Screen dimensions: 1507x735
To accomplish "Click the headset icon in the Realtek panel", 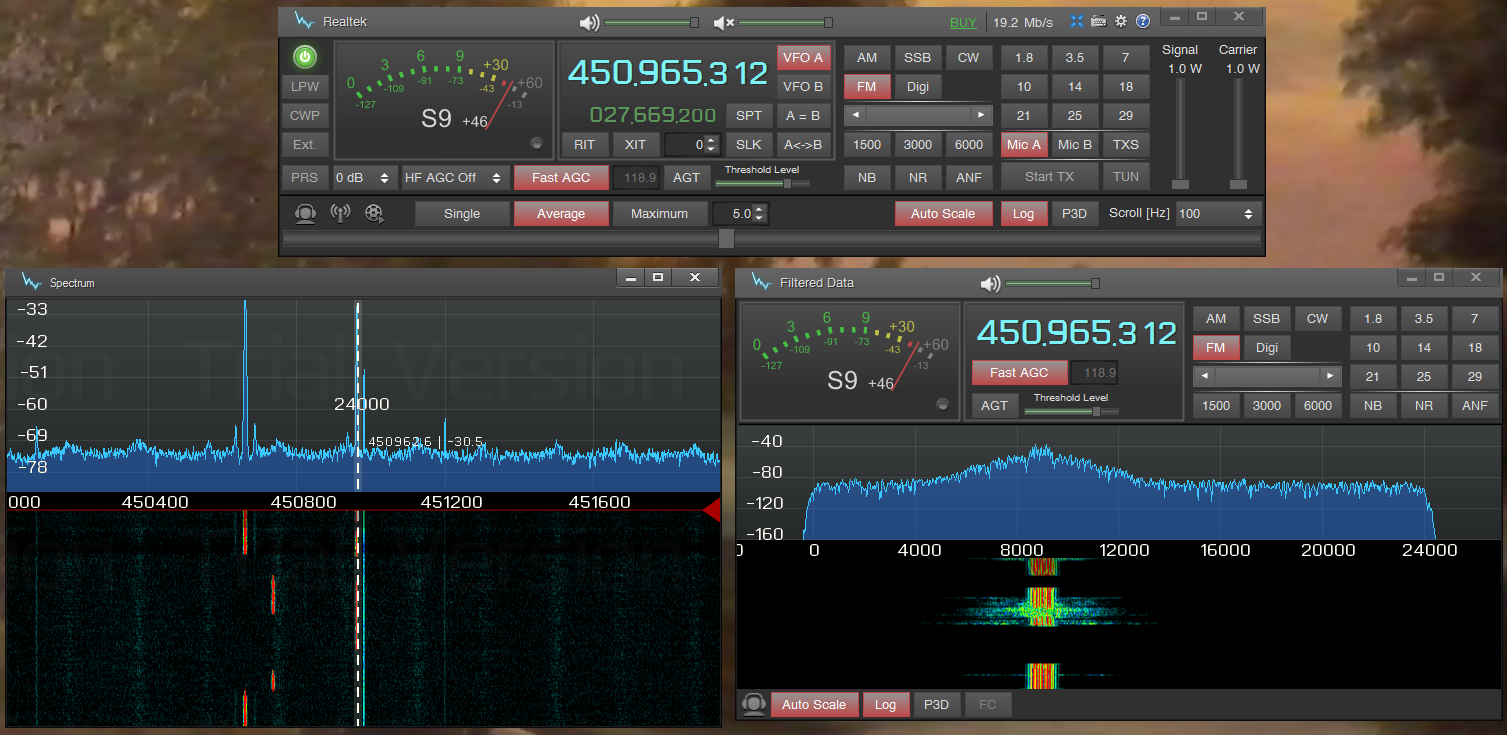I will click(x=305, y=213).
